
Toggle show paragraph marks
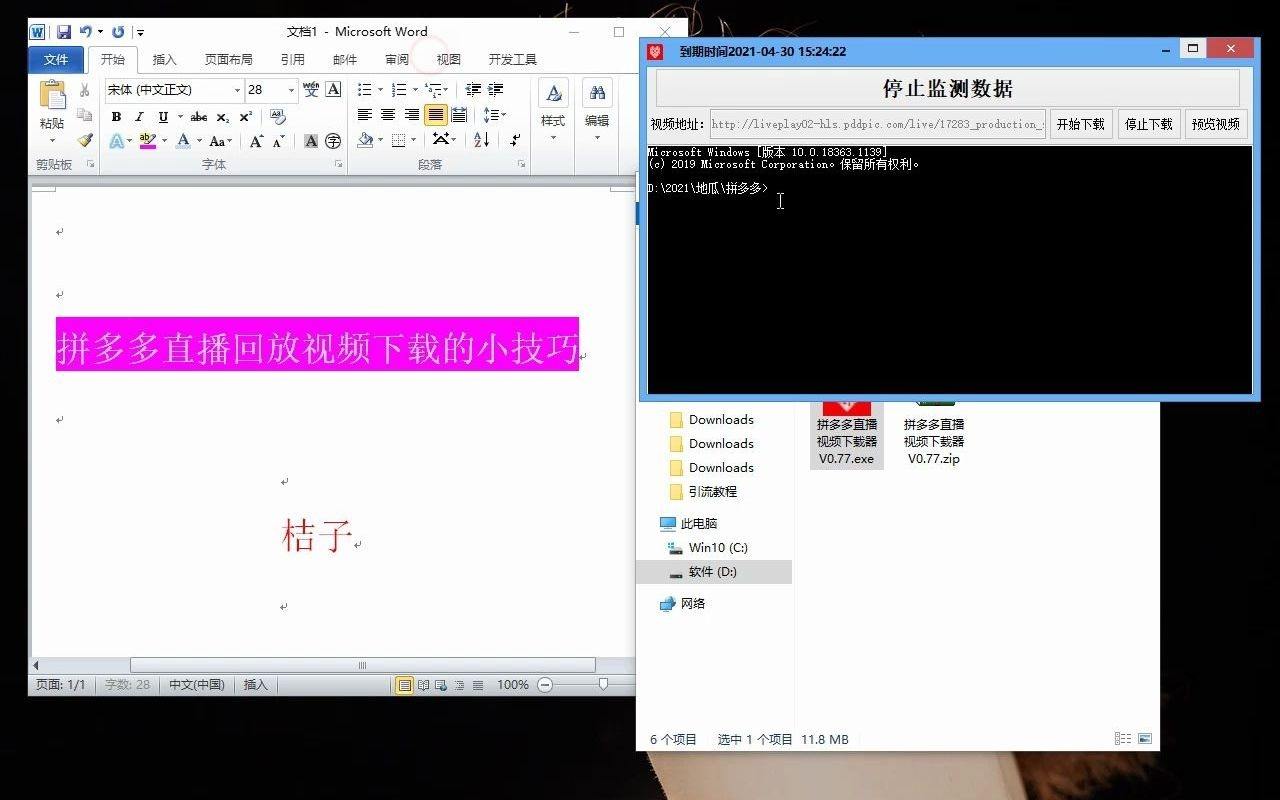[514, 141]
